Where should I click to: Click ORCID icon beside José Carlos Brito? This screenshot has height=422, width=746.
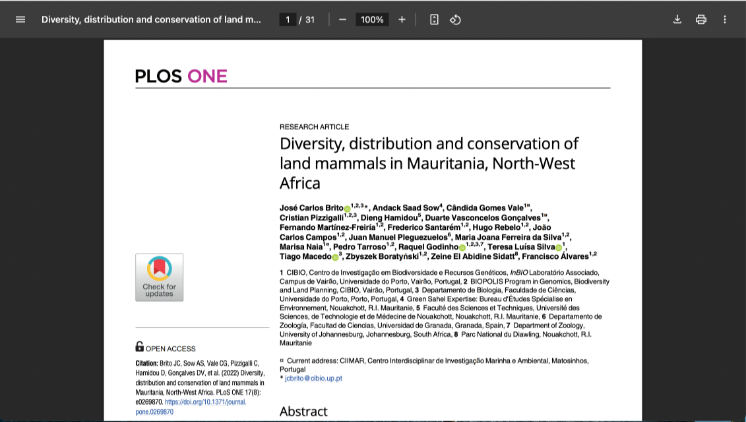coord(346,210)
